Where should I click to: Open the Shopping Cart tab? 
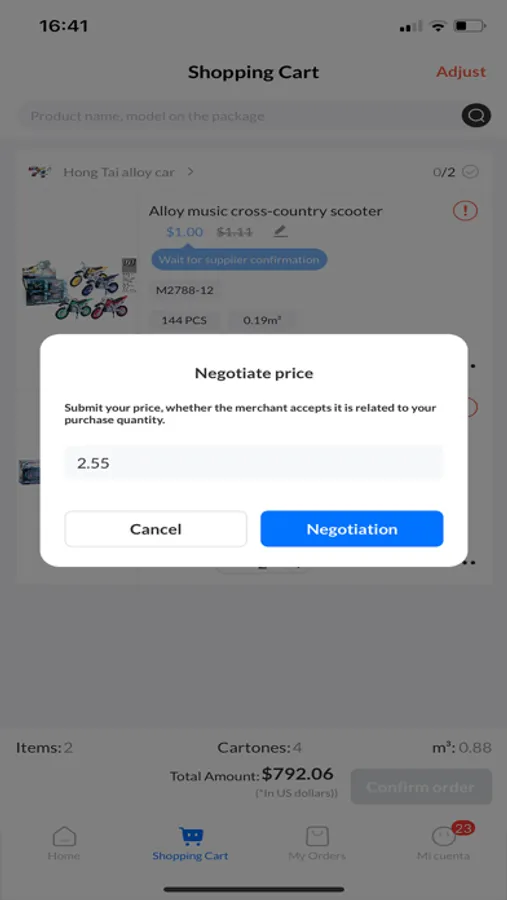(x=190, y=844)
